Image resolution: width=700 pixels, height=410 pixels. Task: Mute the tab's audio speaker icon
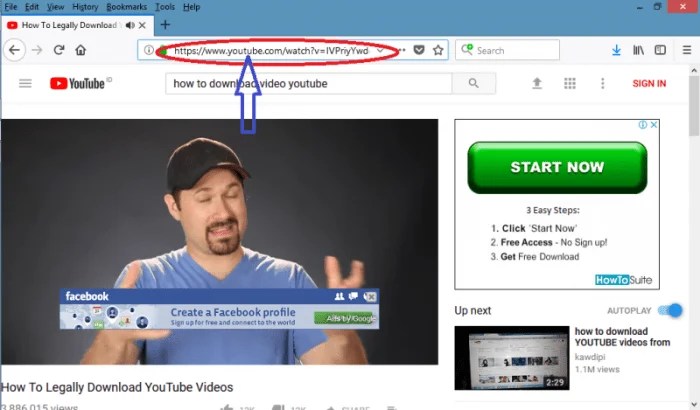[x=130, y=25]
